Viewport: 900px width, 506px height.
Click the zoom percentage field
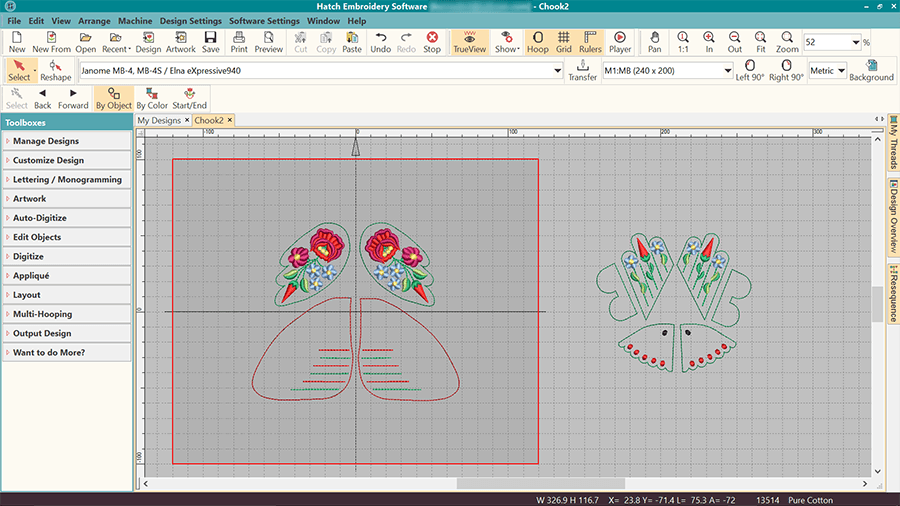(826, 43)
